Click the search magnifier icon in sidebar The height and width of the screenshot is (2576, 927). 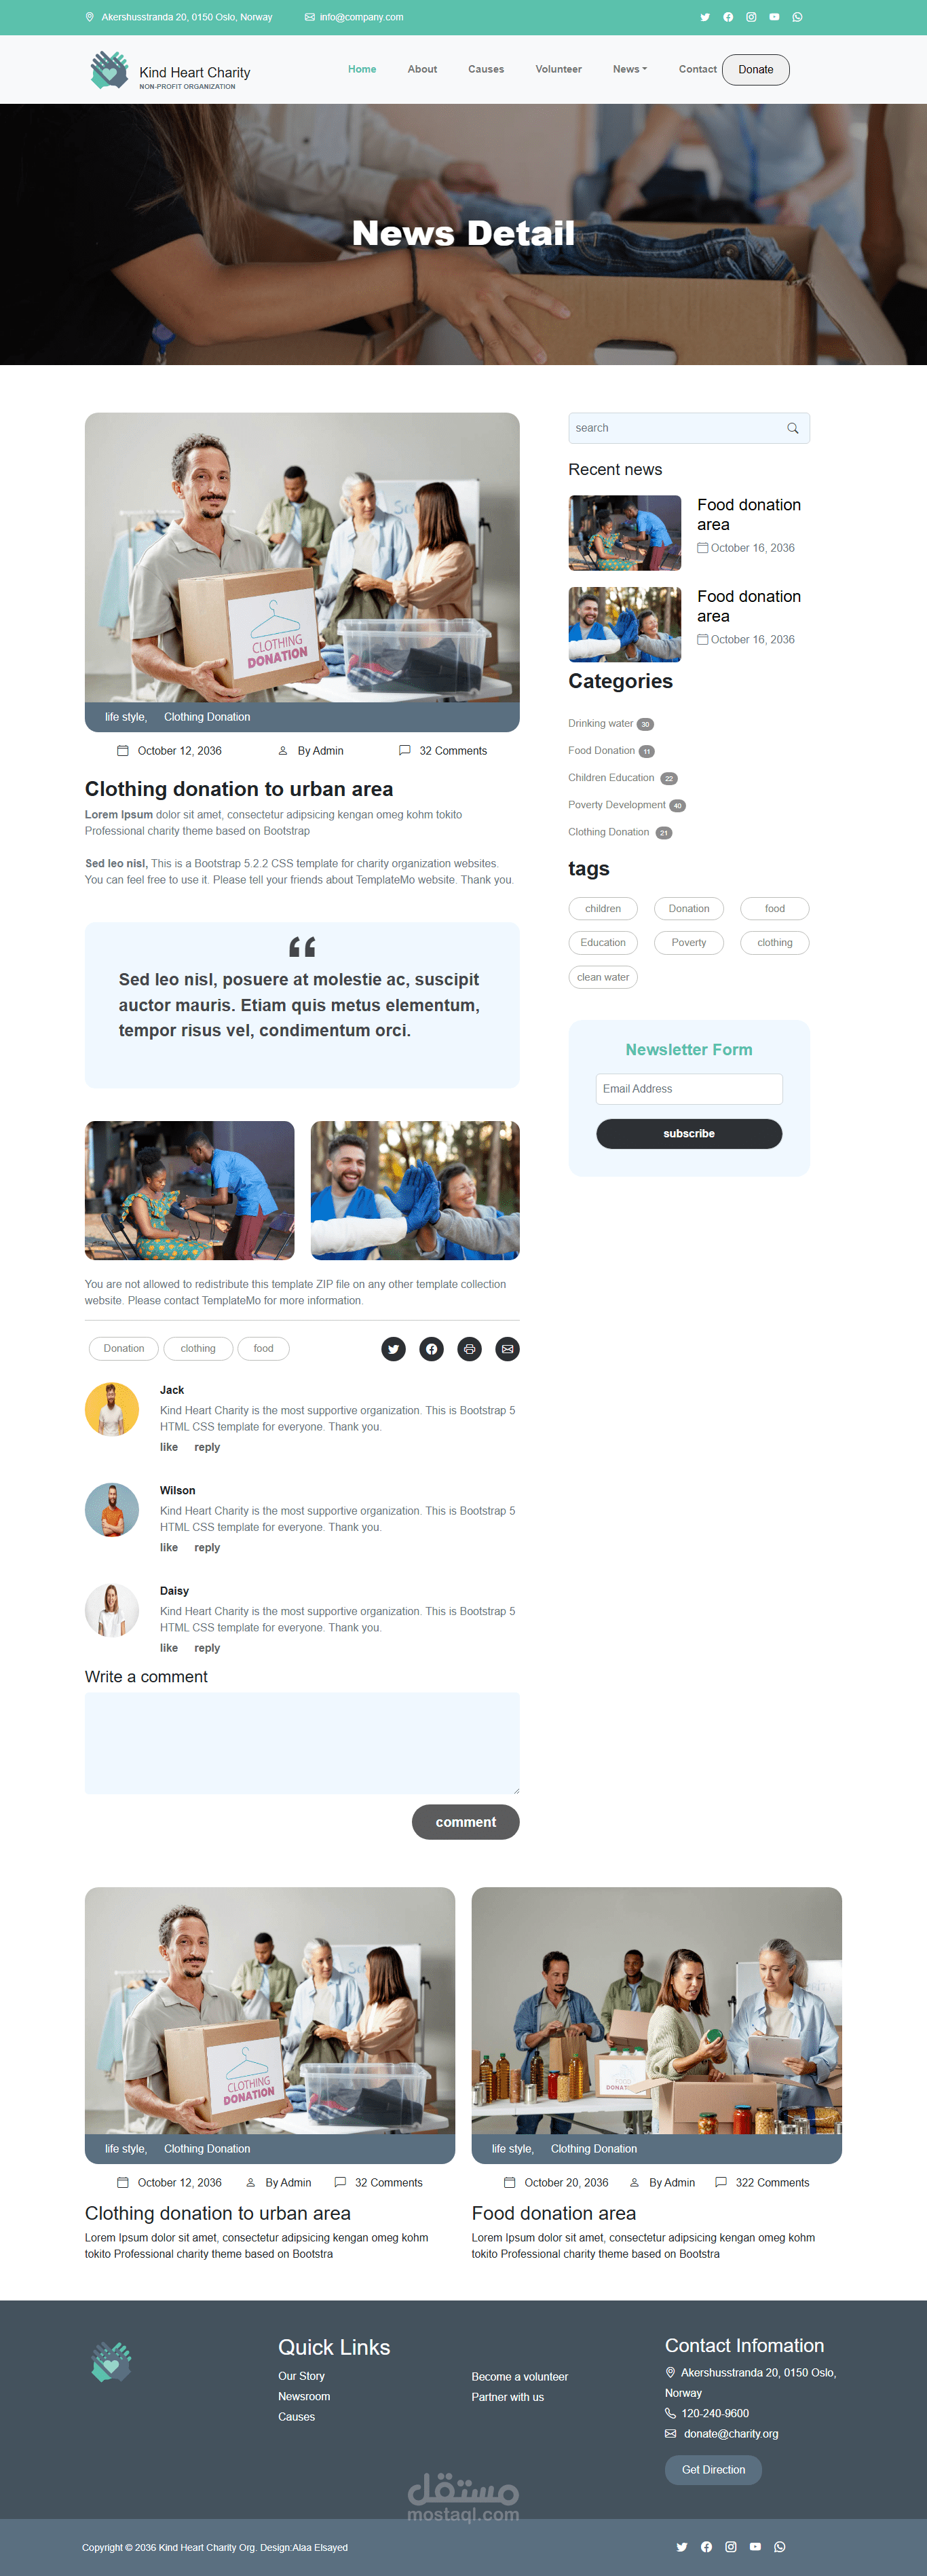click(792, 428)
